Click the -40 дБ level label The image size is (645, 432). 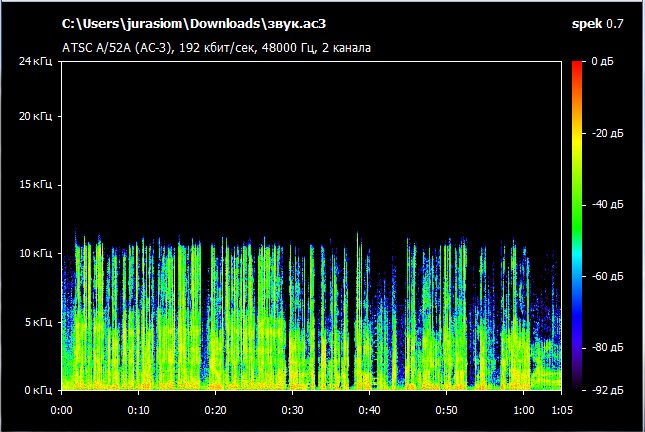pos(607,204)
